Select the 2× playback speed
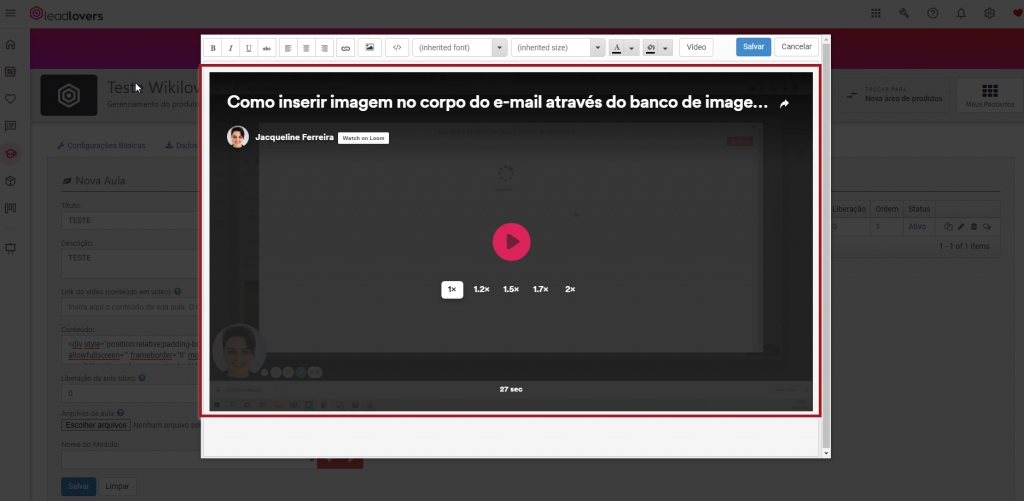The height and width of the screenshot is (501, 1024). 570,289
